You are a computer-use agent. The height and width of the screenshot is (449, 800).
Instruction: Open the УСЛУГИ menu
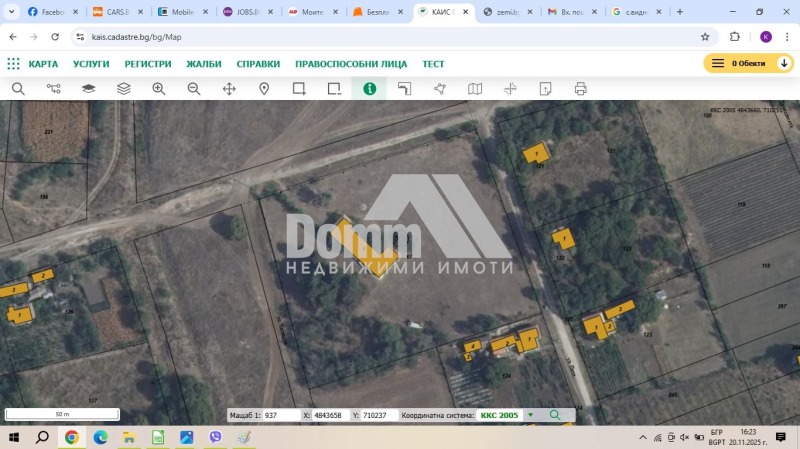(x=91, y=64)
